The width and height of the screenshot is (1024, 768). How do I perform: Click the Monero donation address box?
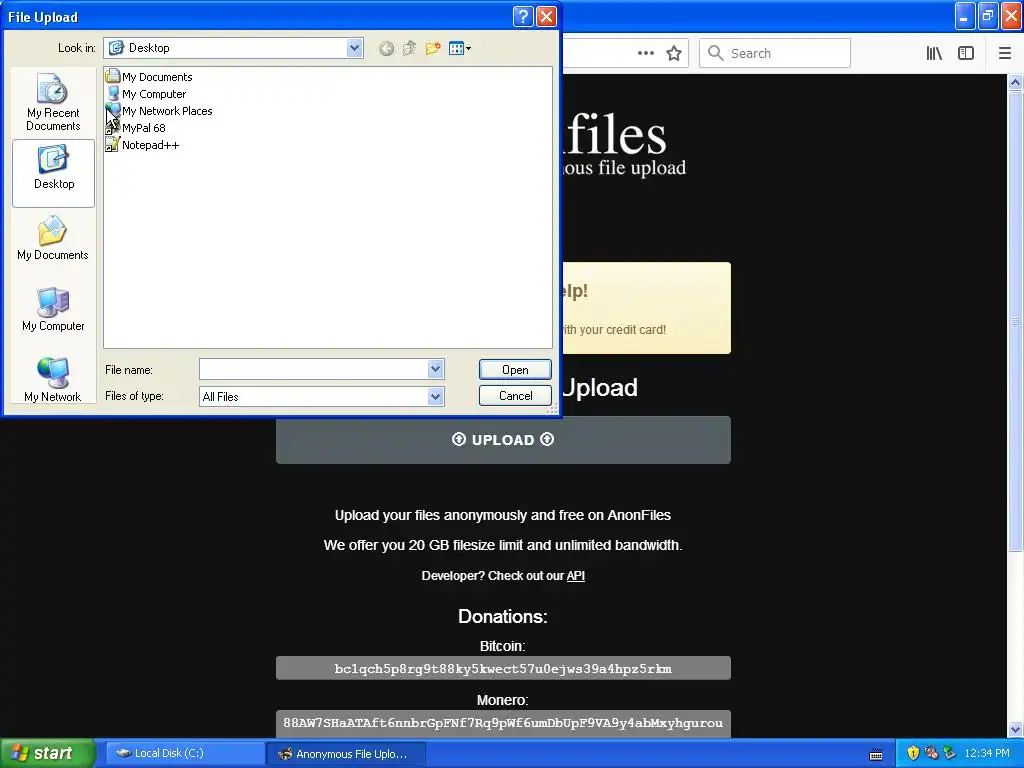[503, 723]
